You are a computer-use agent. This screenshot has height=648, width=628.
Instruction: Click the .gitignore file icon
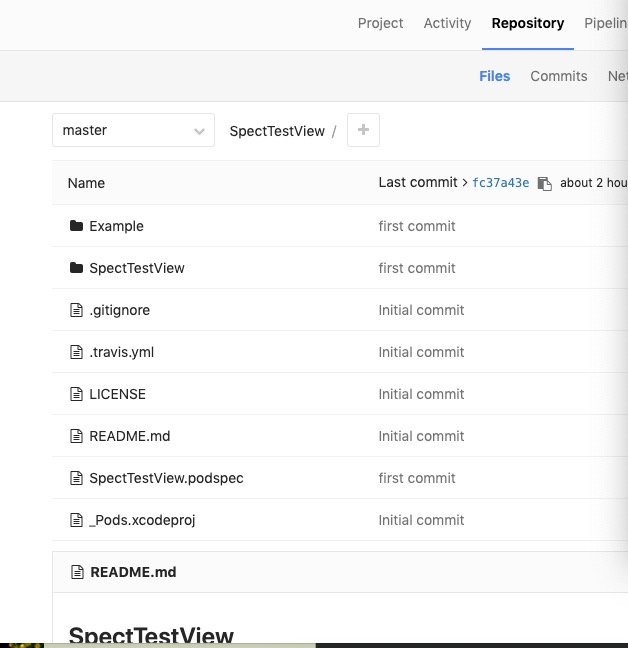(76, 310)
